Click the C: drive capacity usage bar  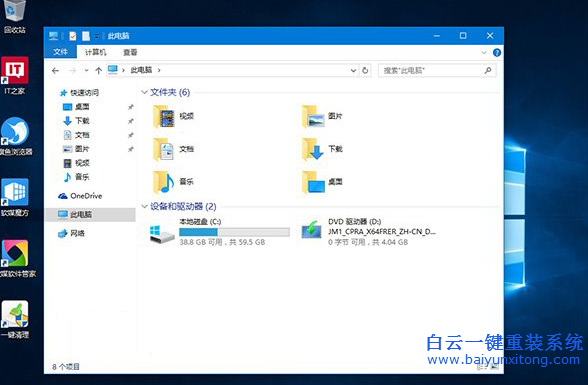pos(234,232)
